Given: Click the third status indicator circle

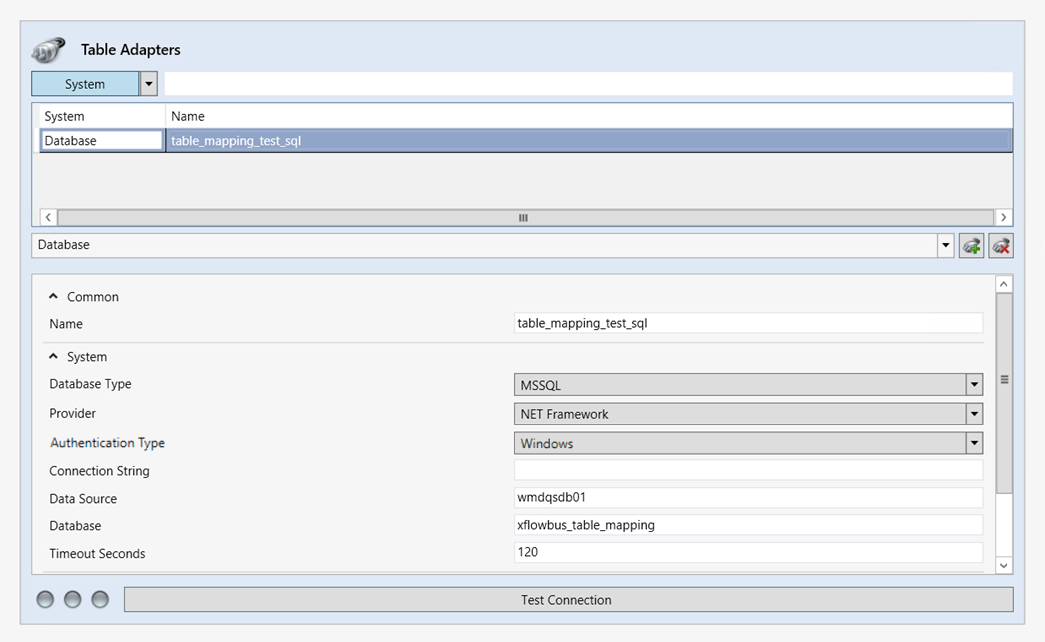Looking at the screenshot, I should point(100,599).
